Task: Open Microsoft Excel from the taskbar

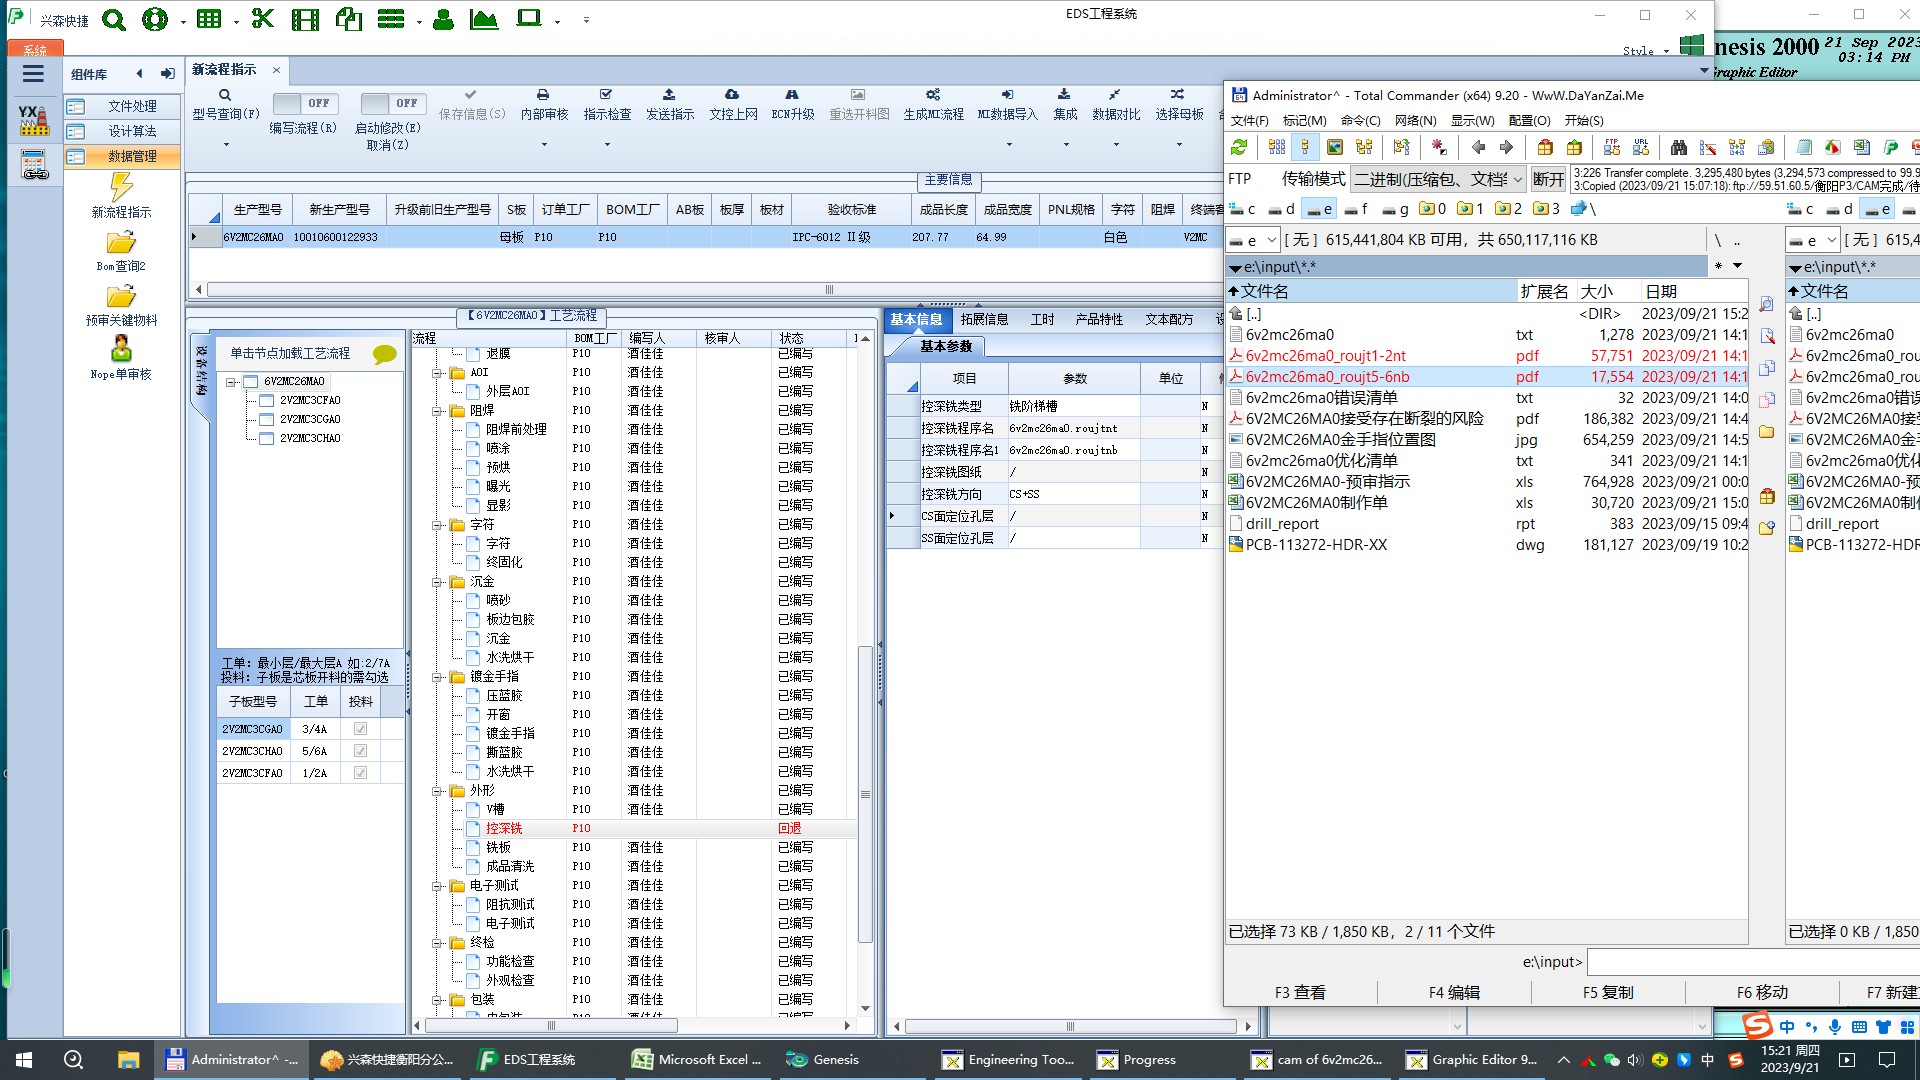Action: [x=698, y=1060]
